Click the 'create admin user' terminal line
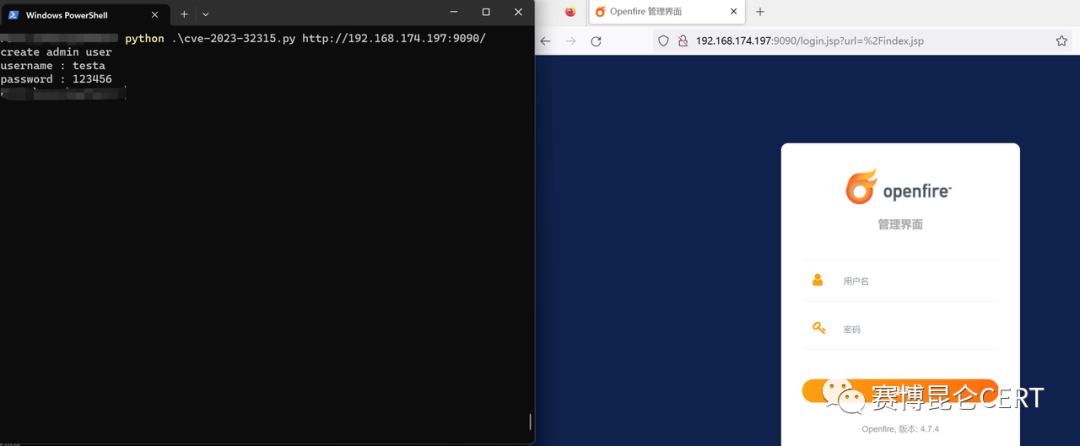Viewport: 1080px width, 446px height. pyautogui.click(x=56, y=52)
